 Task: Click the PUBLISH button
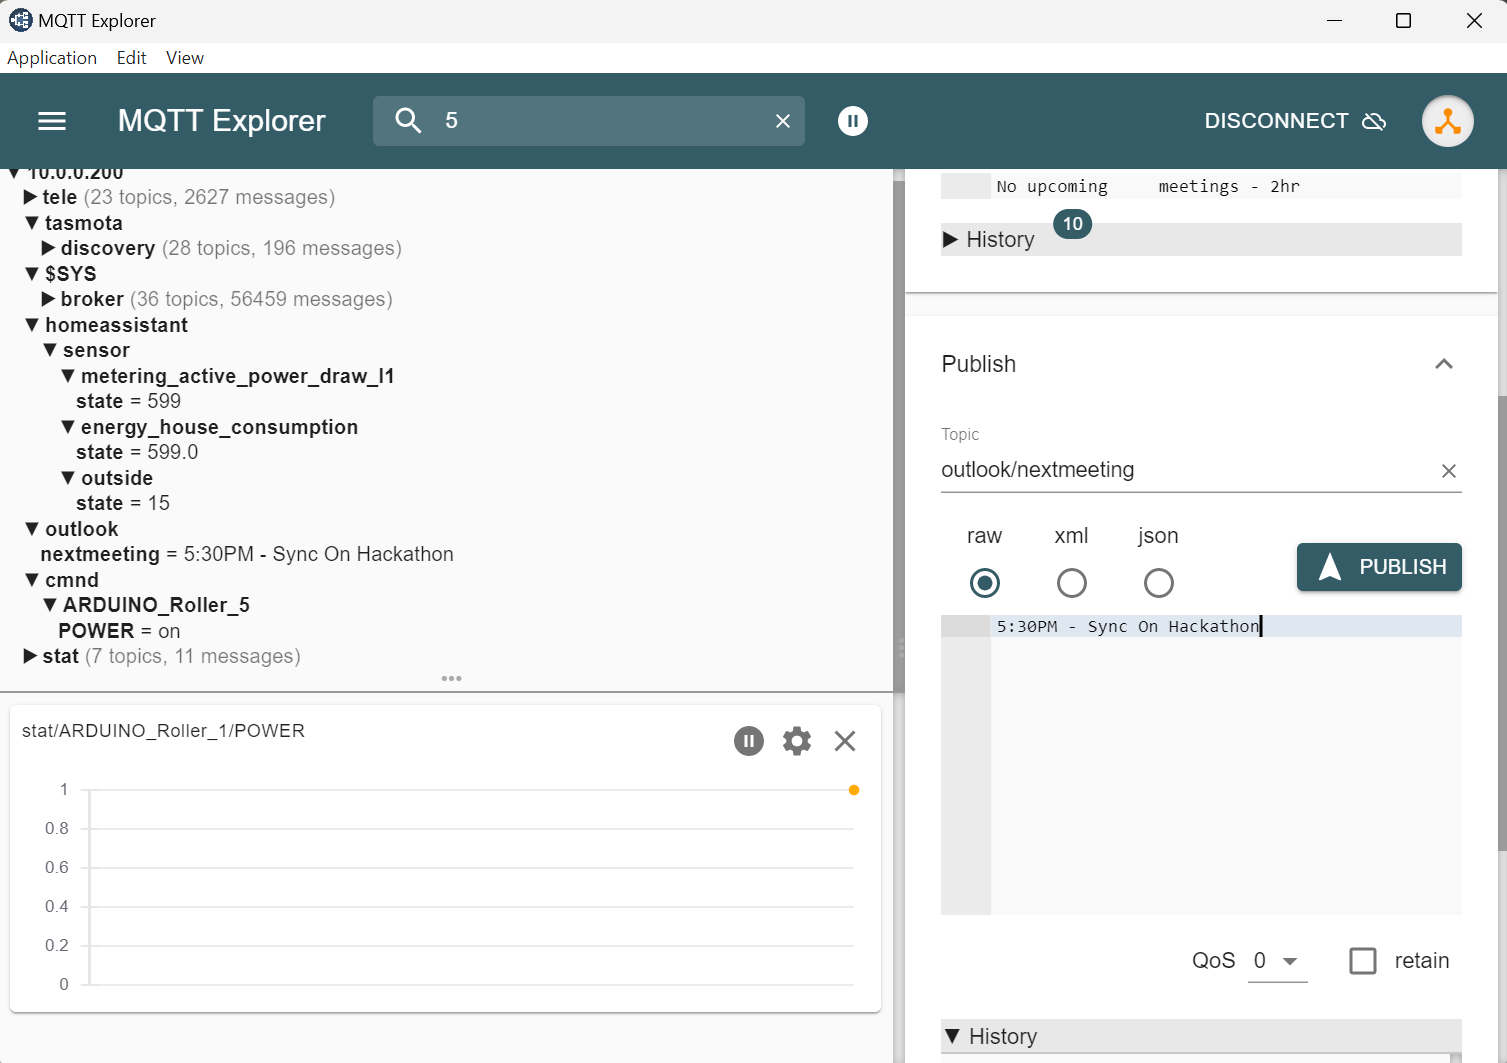(x=1379, y=567)
